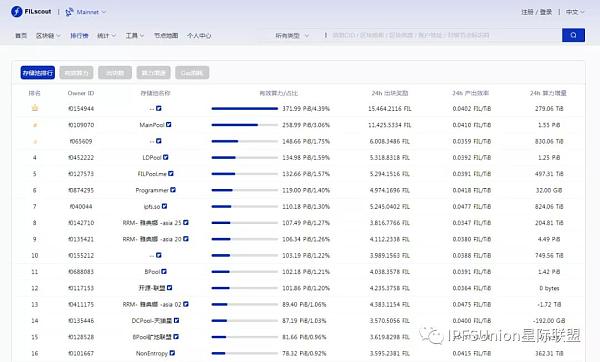Click the value -1.72 TiB

[x=549, y=305]
